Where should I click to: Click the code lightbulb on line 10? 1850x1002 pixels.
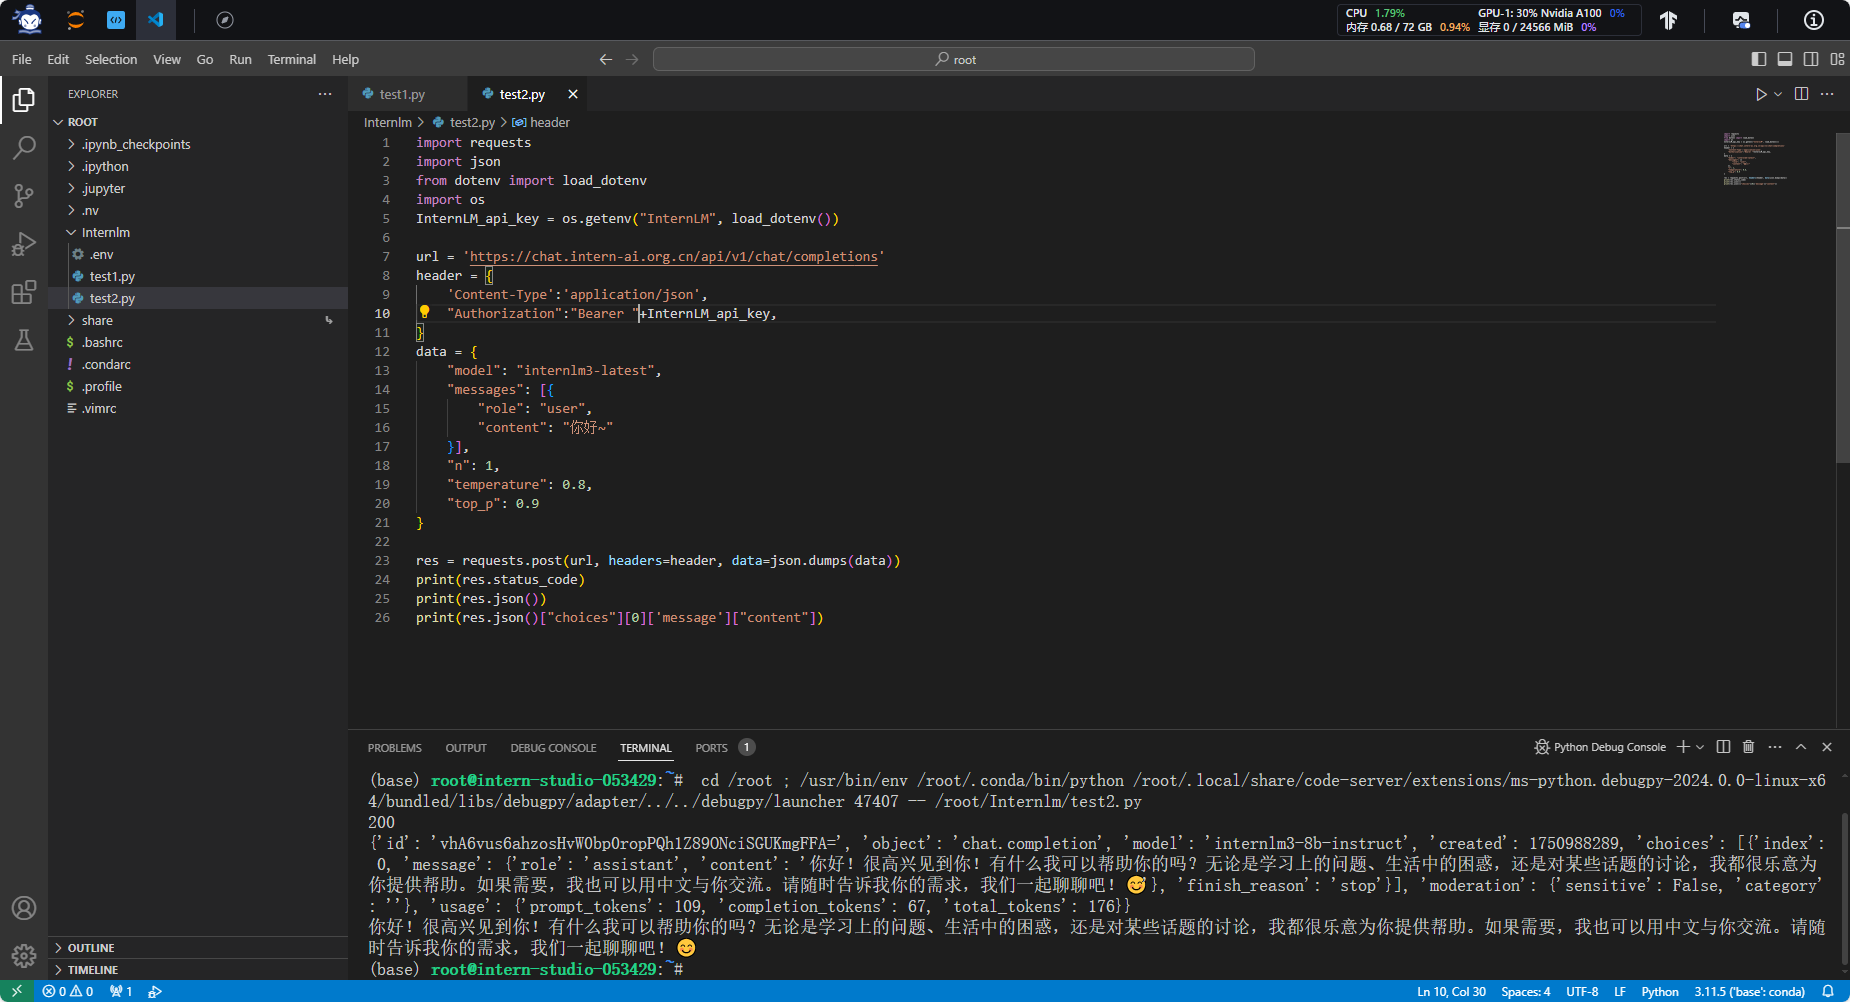[424, 312]
